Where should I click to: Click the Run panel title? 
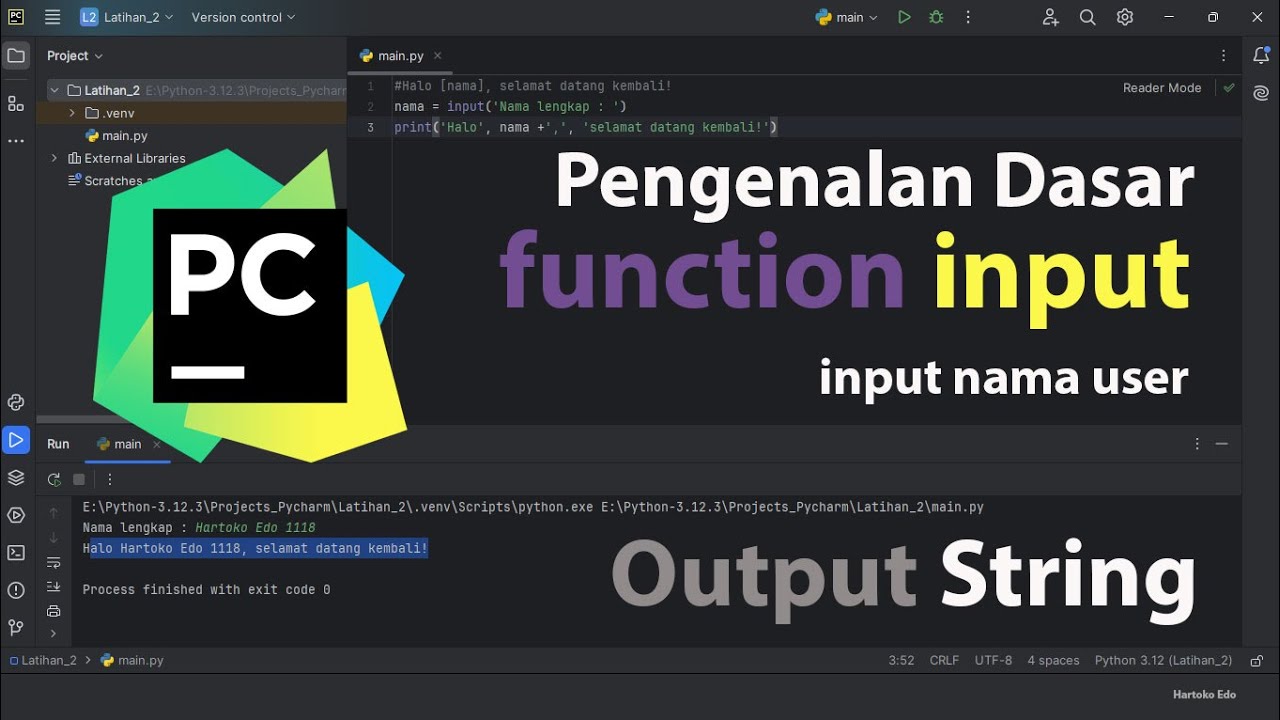[x=58, y=444]
